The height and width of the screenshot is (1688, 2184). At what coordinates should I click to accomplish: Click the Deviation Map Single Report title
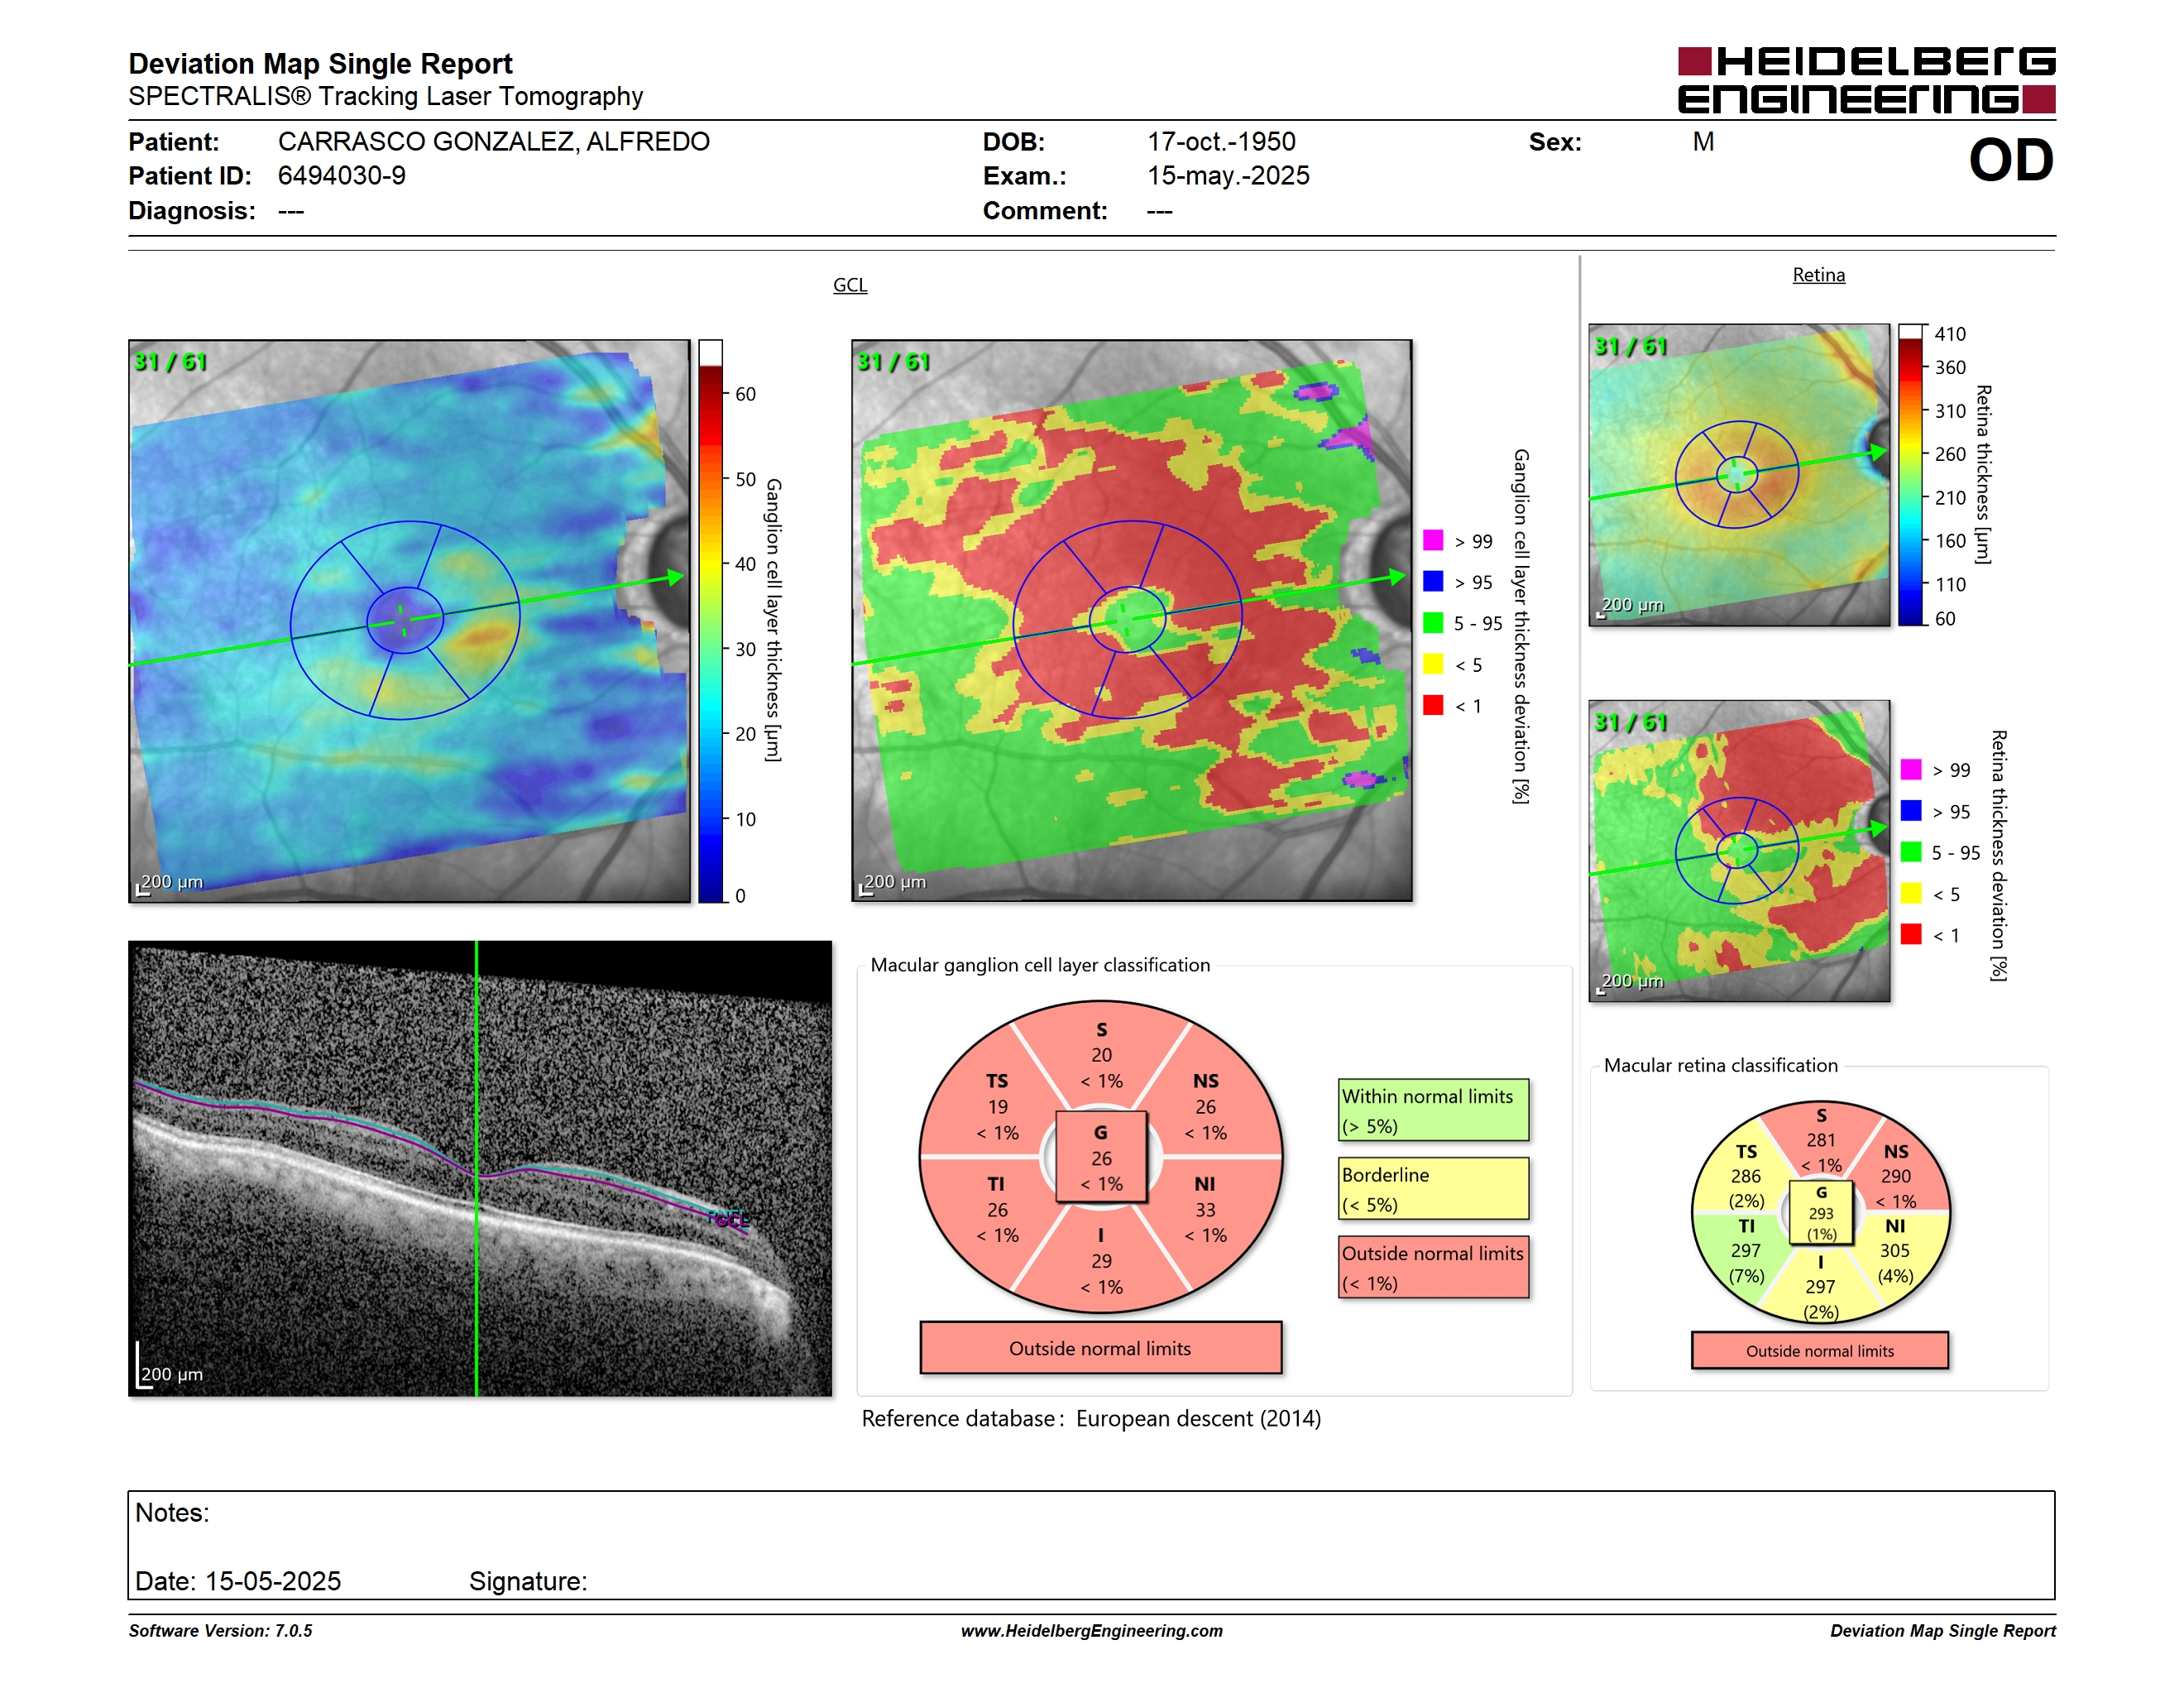(x=320, y=64)
